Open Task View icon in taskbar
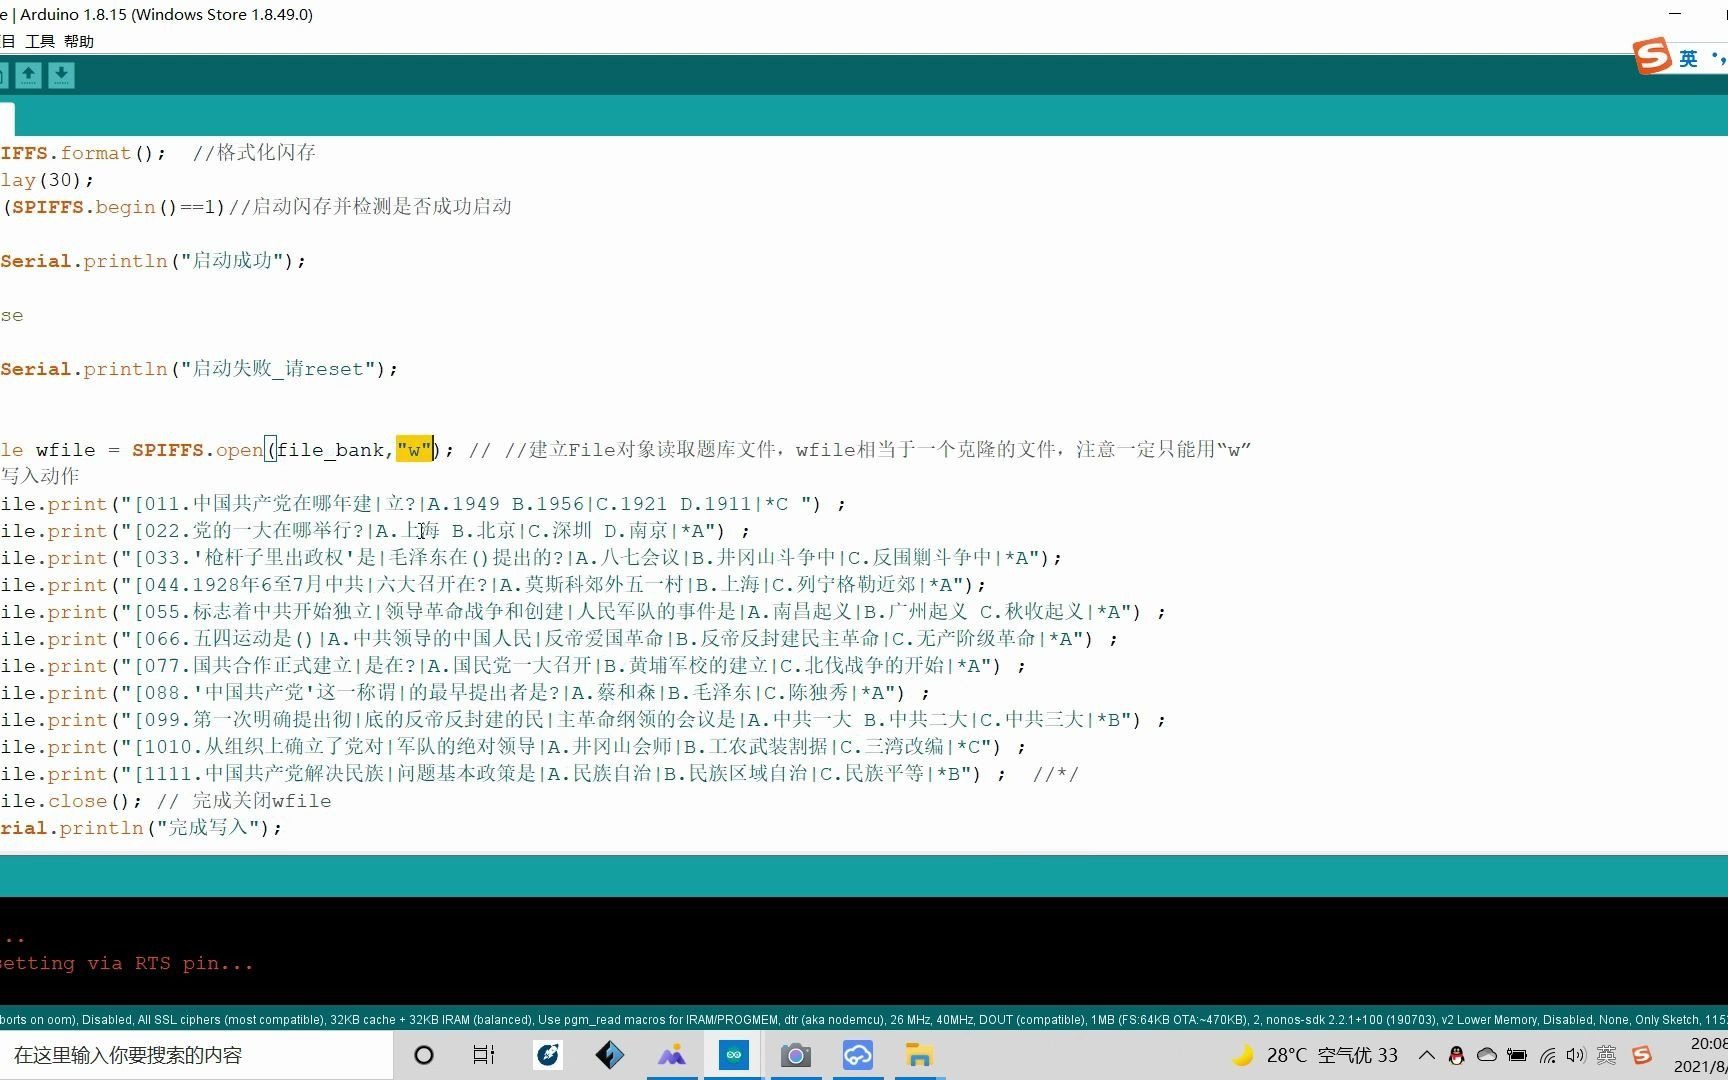Viewport: 1728px width, 1080px height. (x=484, y=1055)
